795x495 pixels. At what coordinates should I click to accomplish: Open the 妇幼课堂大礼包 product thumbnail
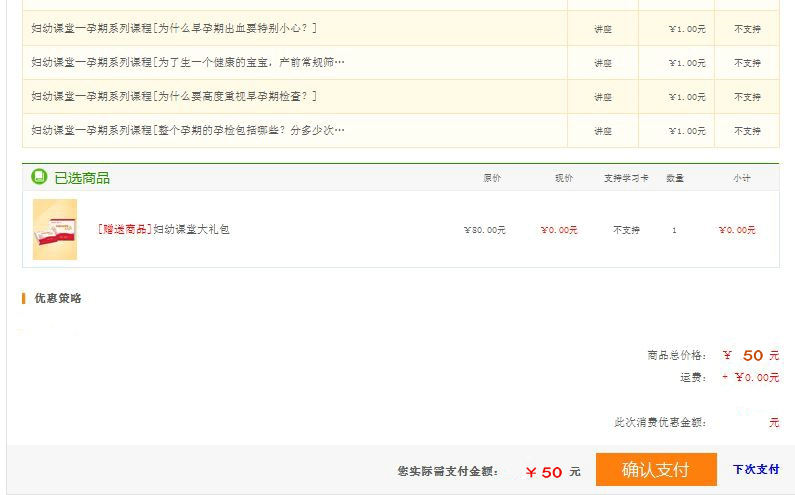click(55, 229)
